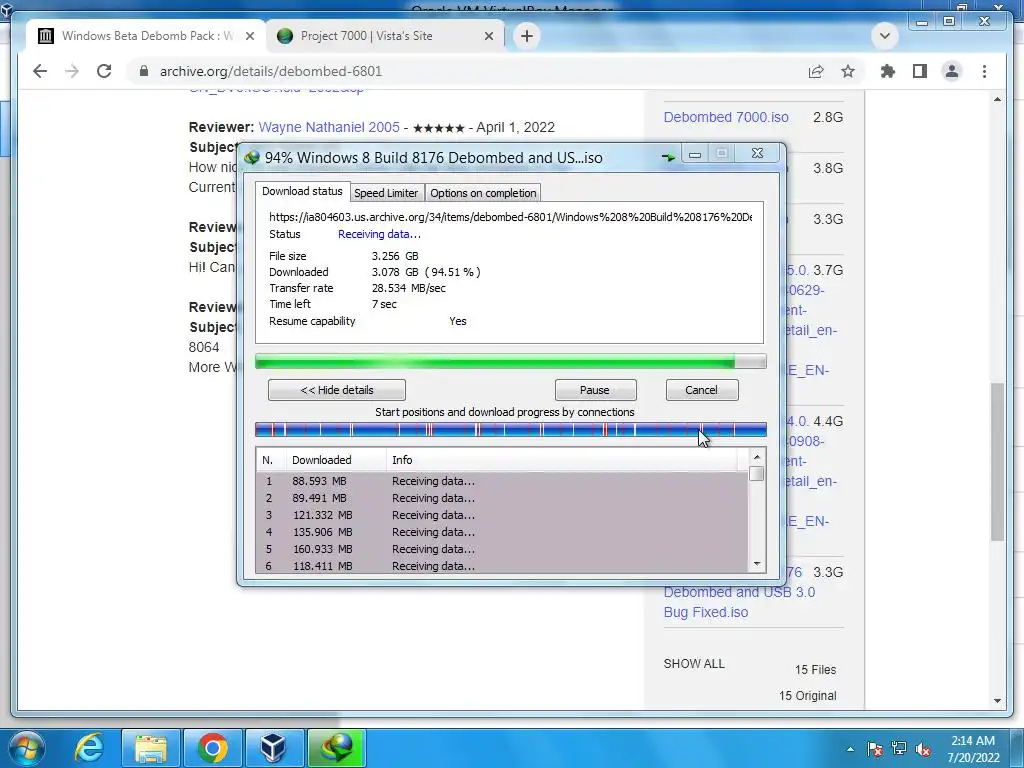Open the Windows Start menu
Screen dimensions: 1024x768
(x=27, y=748)
